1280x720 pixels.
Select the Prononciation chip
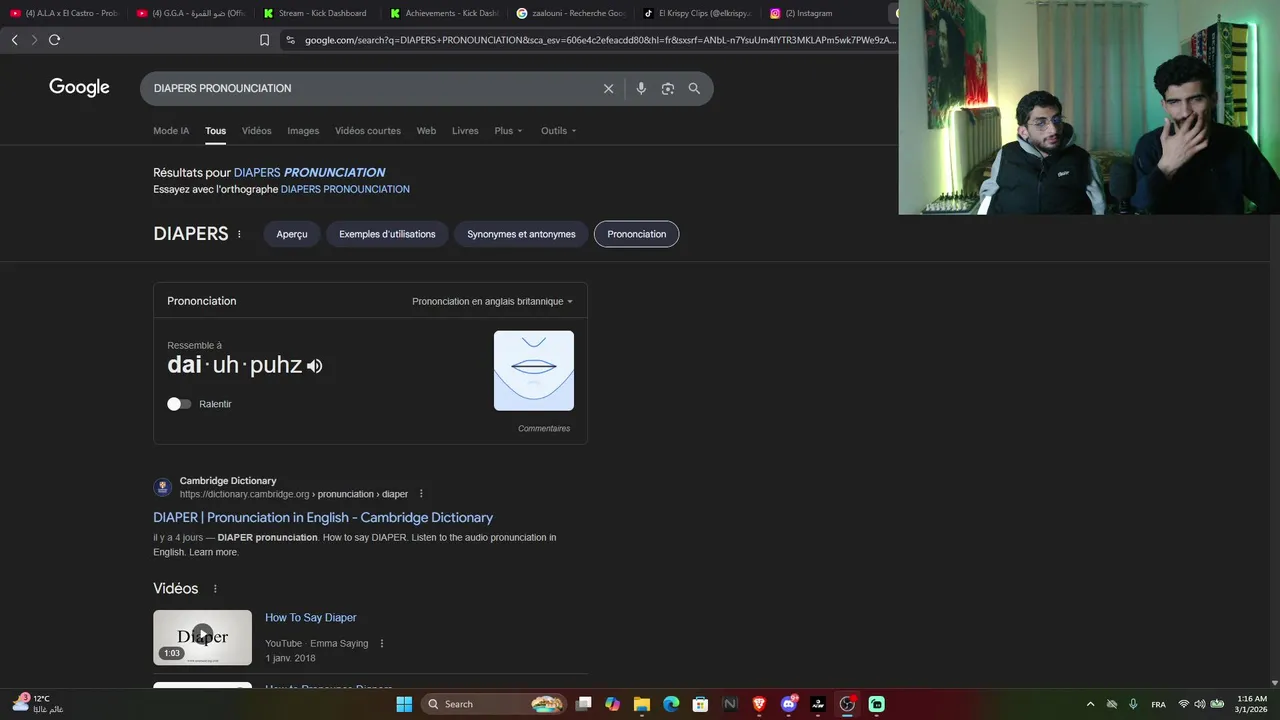(636, 234)
